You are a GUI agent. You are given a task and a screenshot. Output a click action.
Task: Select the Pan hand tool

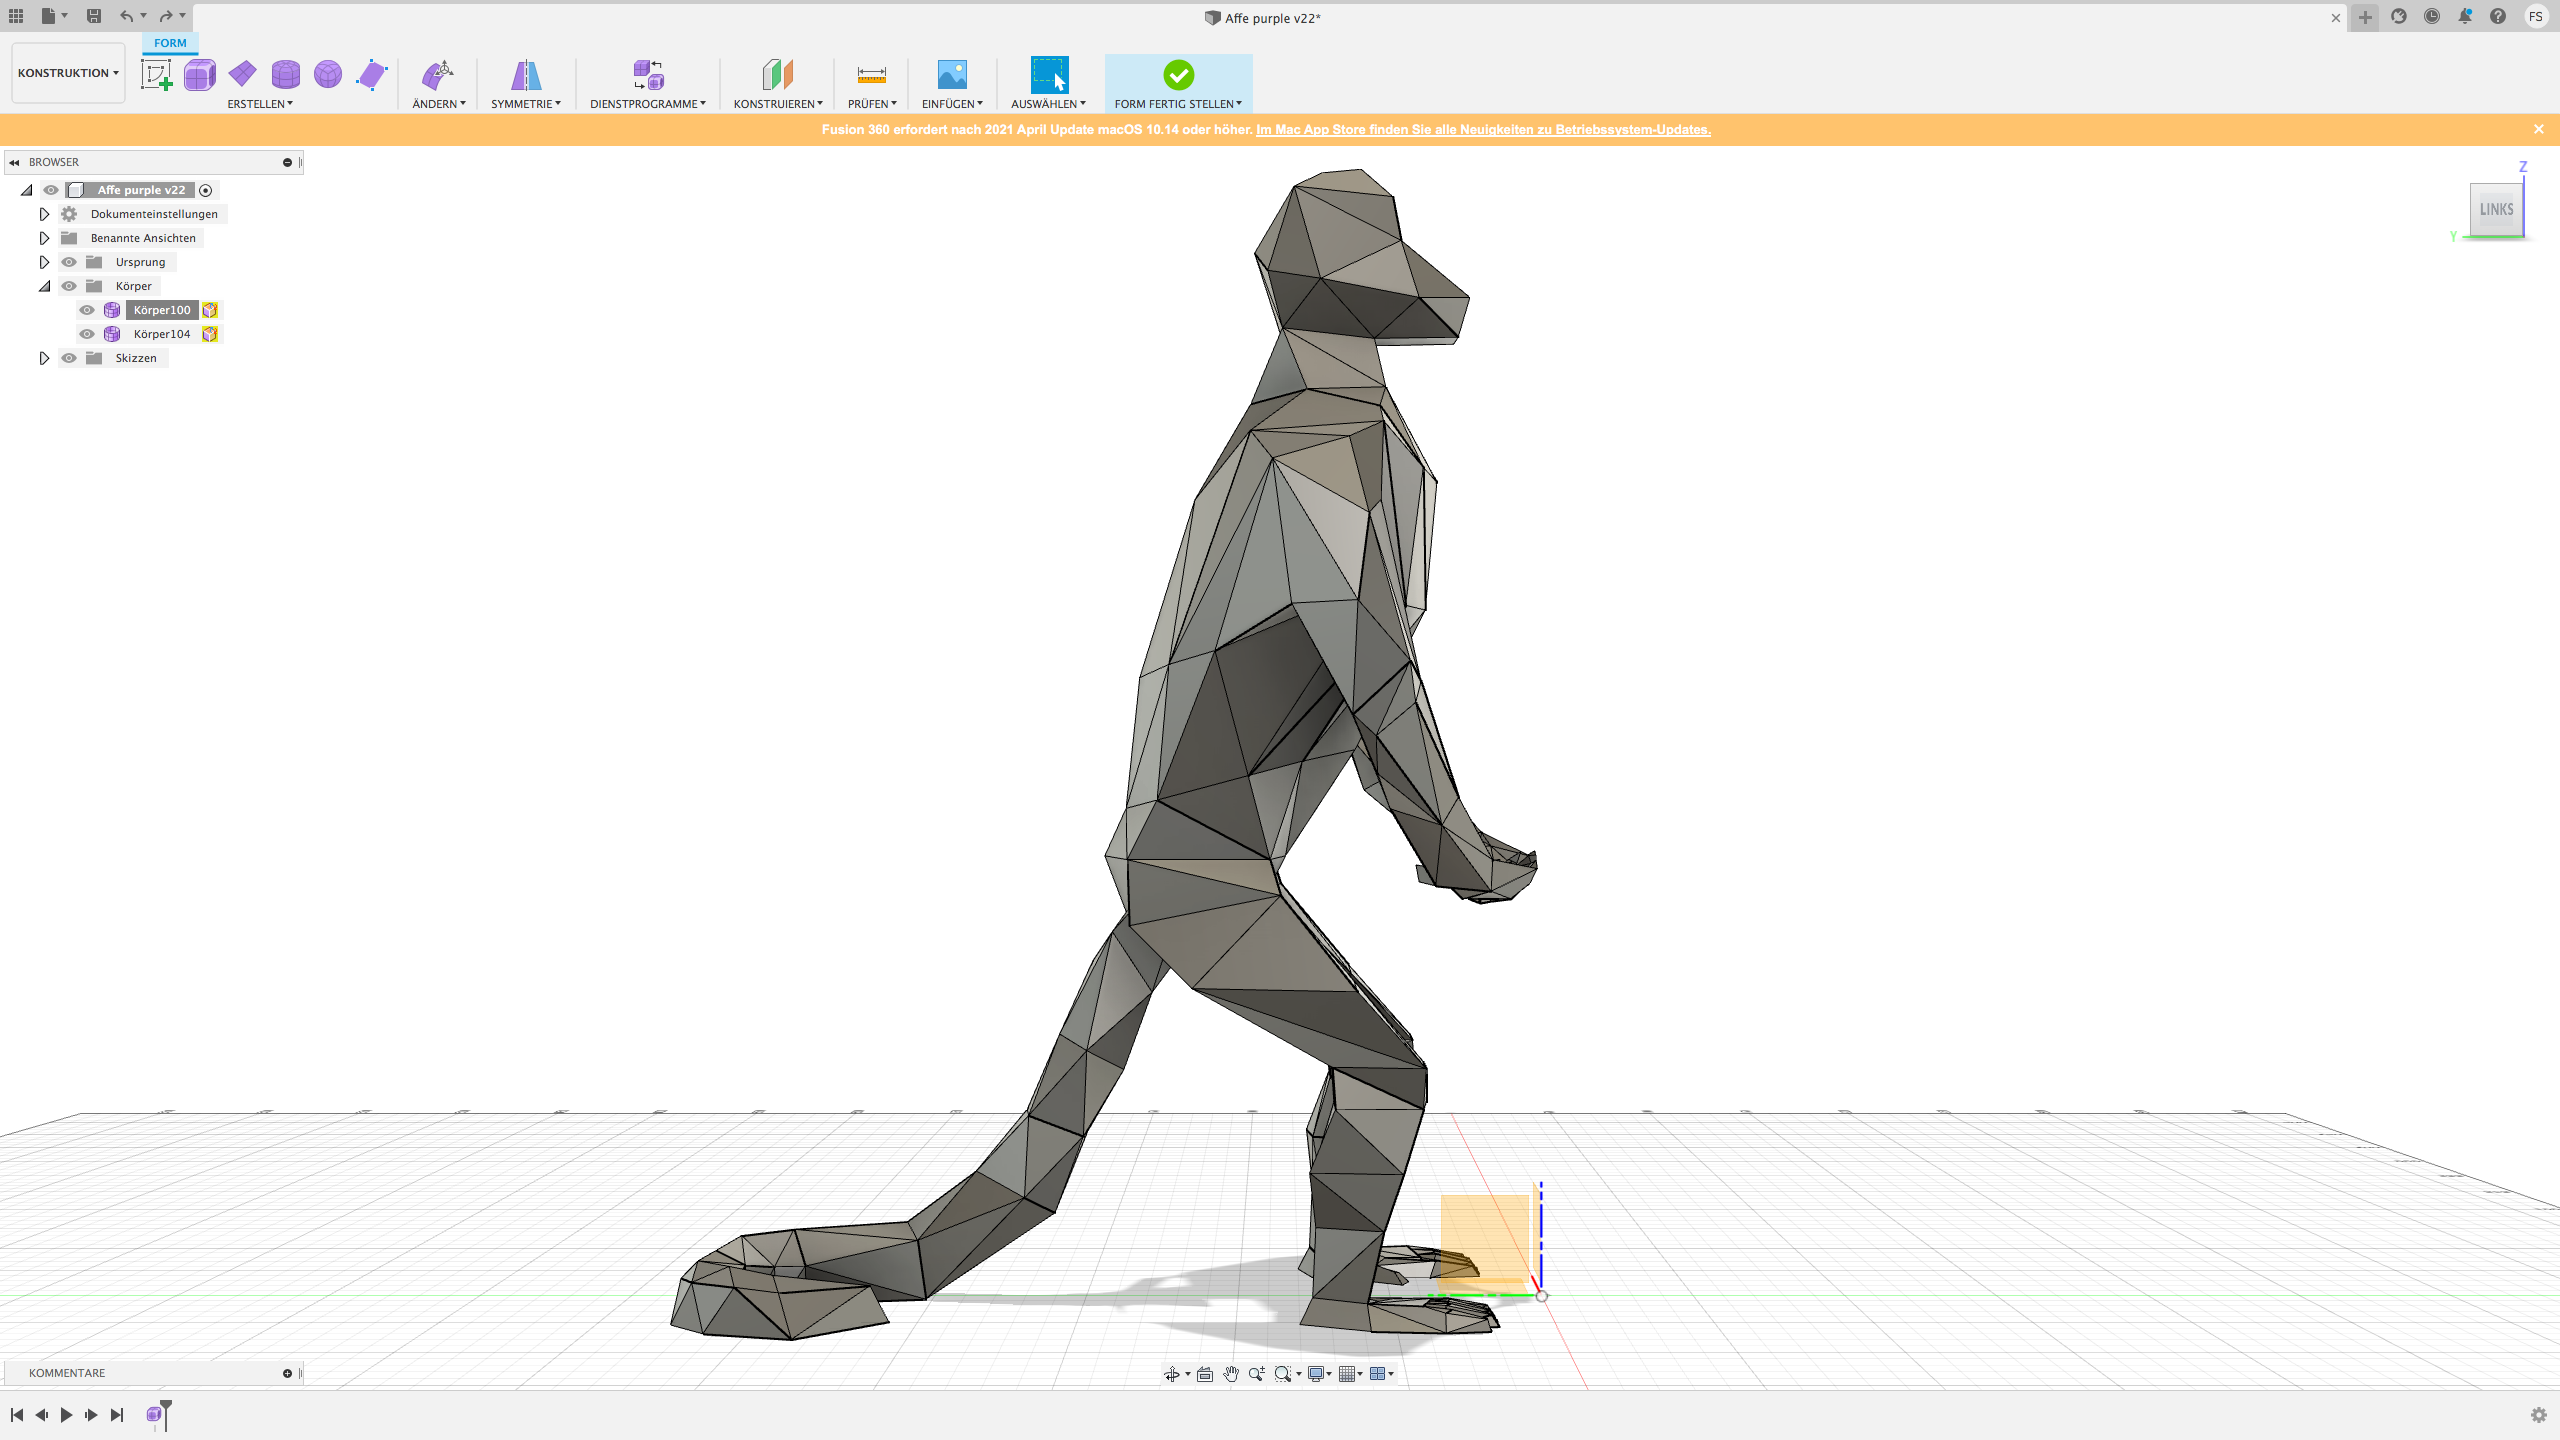tap(1231, 1373)
